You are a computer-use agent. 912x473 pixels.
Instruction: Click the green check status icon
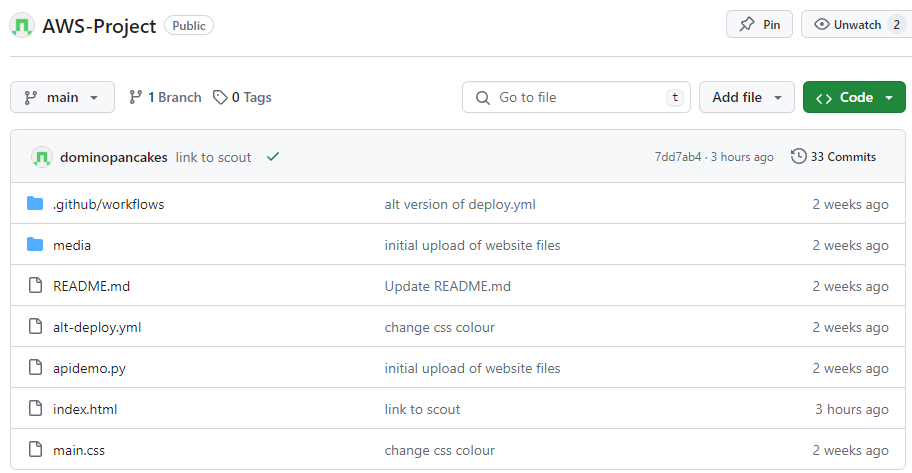click(273, 157)
